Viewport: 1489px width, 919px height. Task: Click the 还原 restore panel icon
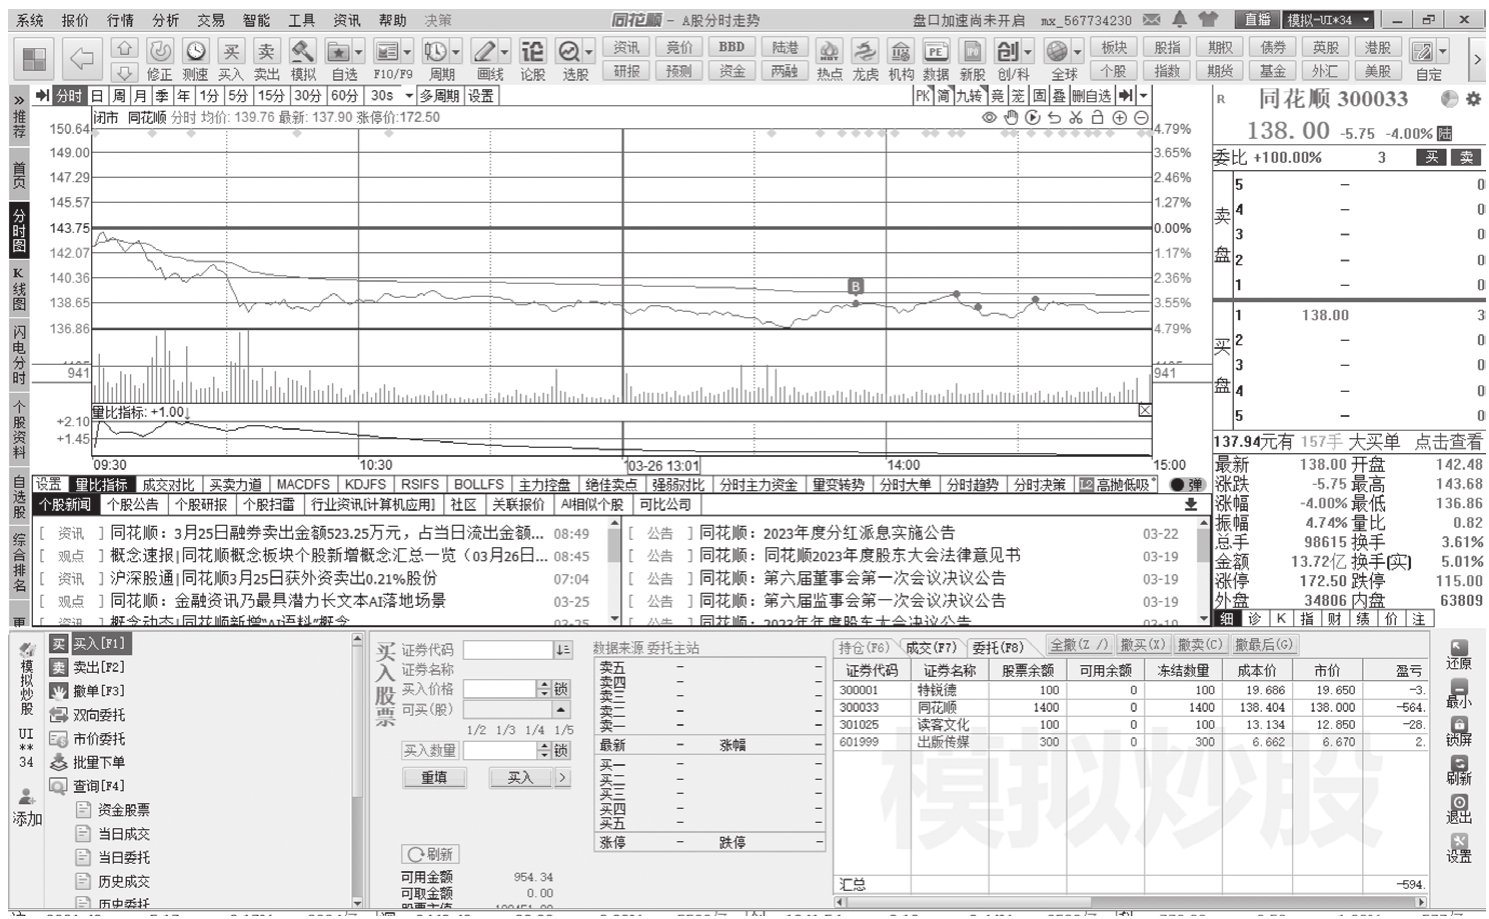pyautogui.click(x=1459, y=649)
